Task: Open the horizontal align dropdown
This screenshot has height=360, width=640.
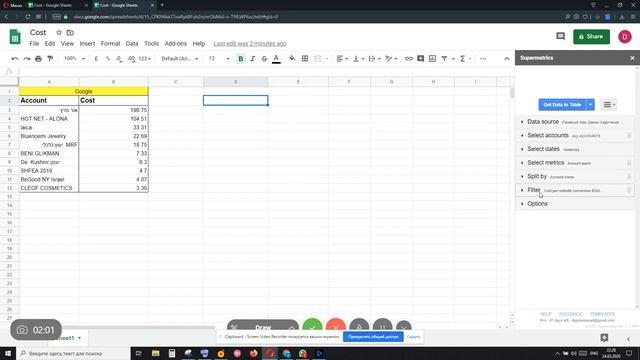Action: point(342,59)
